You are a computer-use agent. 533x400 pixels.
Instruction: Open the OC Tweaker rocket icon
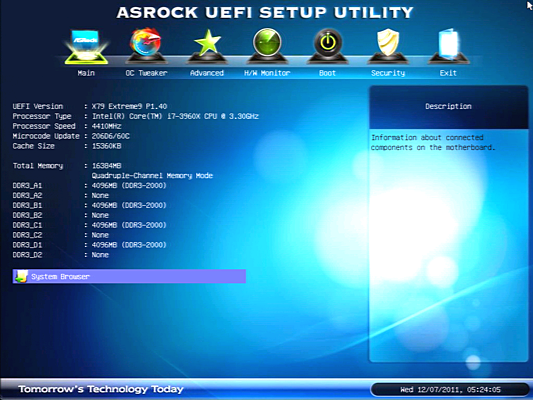pos(146,46)
